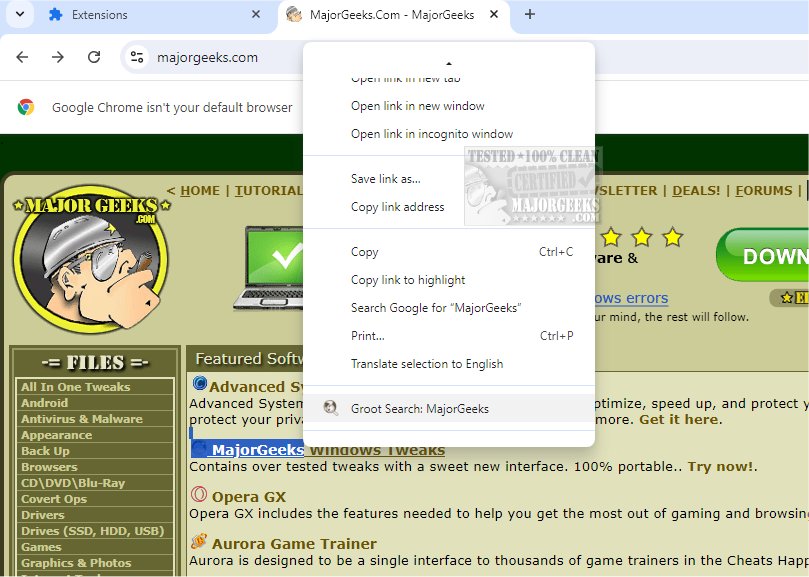Open All In One Tweaks category
This screenshot has height=577, width=809.
(x=75, y=387)
